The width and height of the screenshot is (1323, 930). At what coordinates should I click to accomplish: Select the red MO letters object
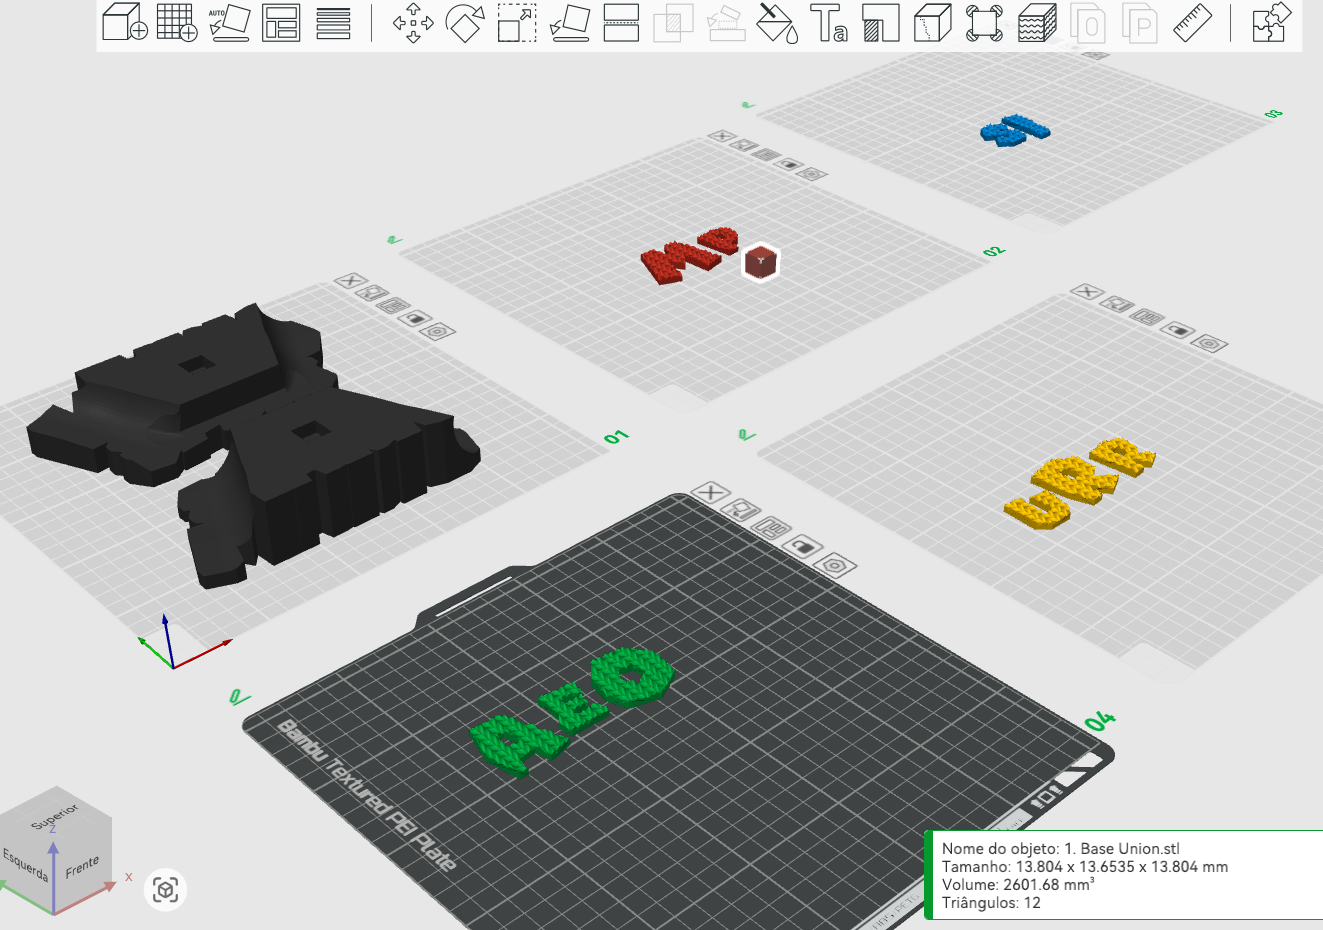690,254
